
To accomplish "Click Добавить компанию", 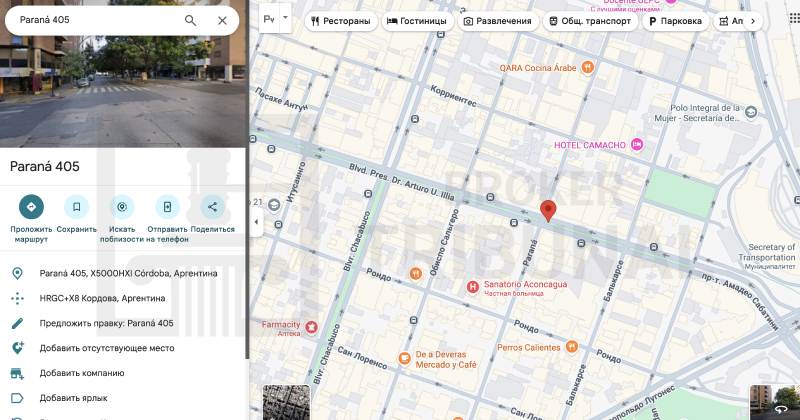I will [x=82, y=373].
